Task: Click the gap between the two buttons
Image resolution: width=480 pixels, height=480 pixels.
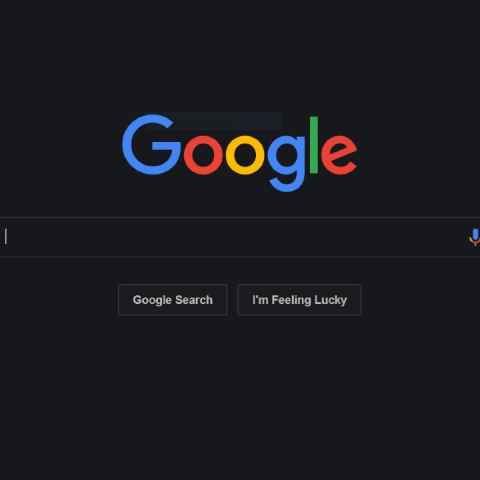Action: [233, 300]
